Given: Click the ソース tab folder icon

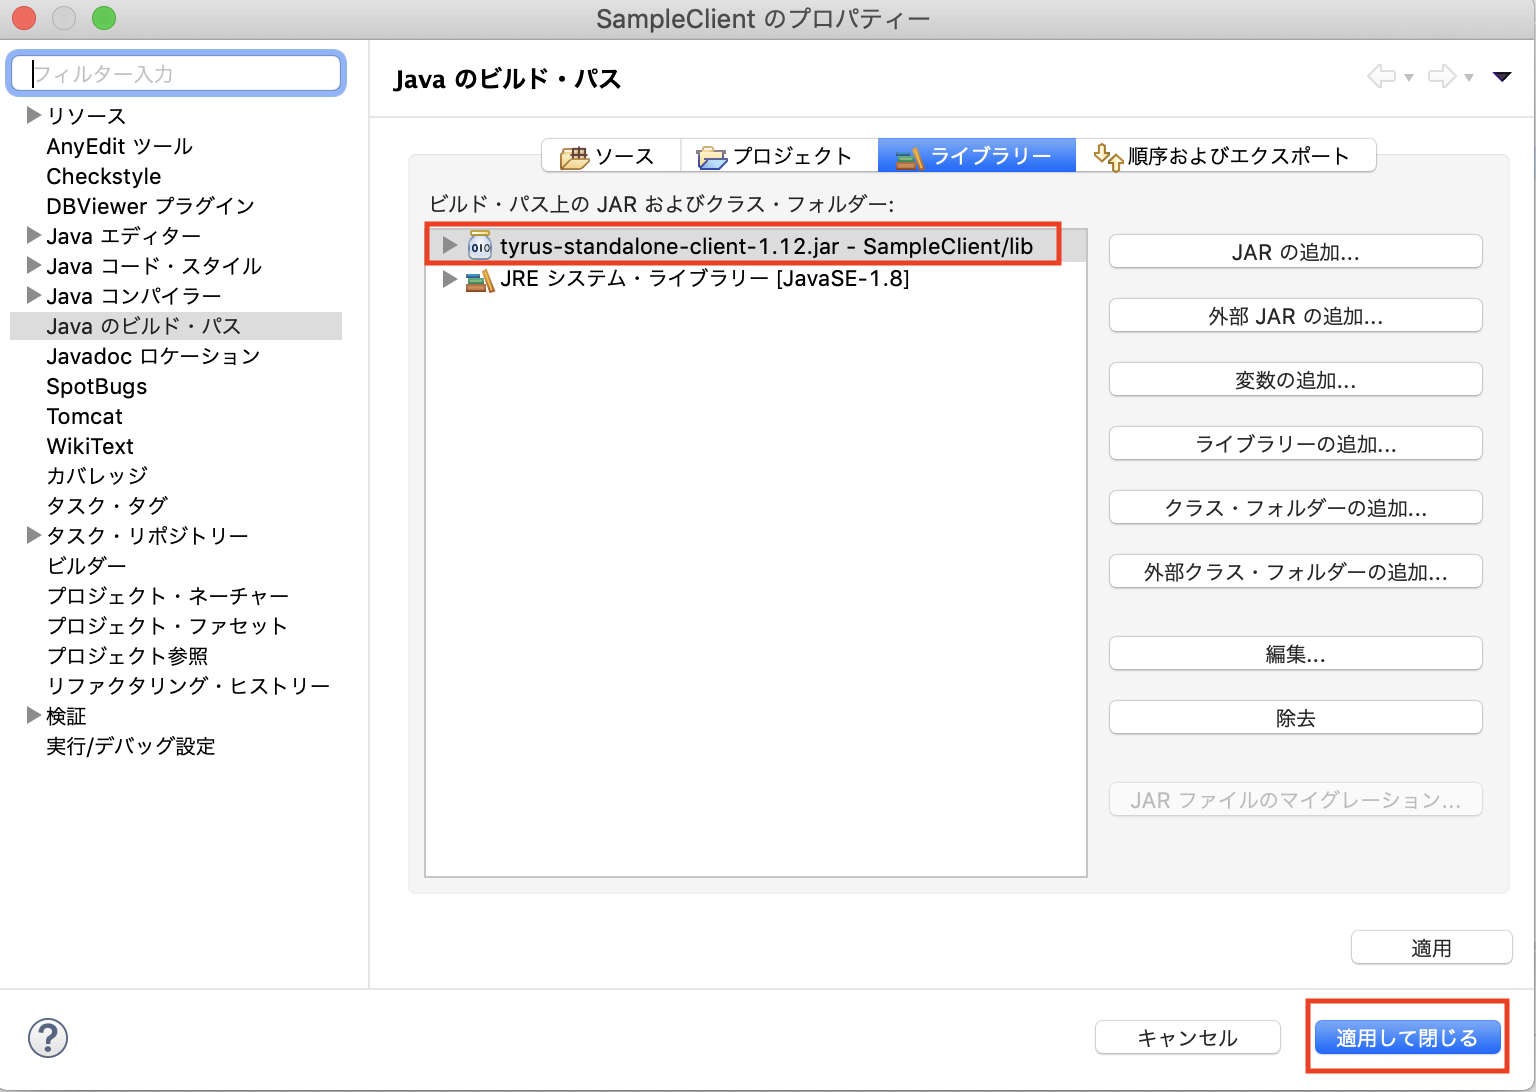Looking at the screenshot, I should coord(575,157).
